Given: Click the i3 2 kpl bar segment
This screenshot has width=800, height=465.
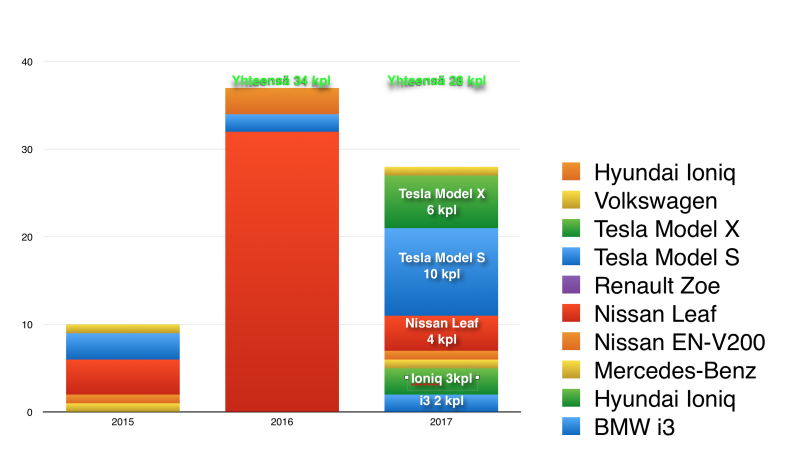Looking at the screenshot, I should [441, 402].
